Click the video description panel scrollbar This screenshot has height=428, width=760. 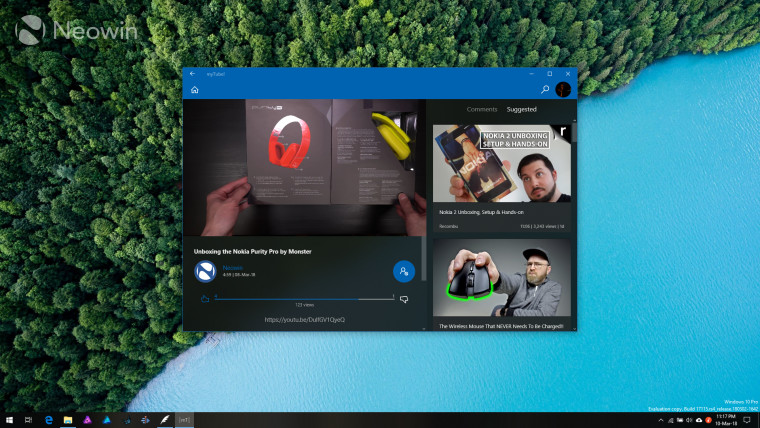[424, 258]
